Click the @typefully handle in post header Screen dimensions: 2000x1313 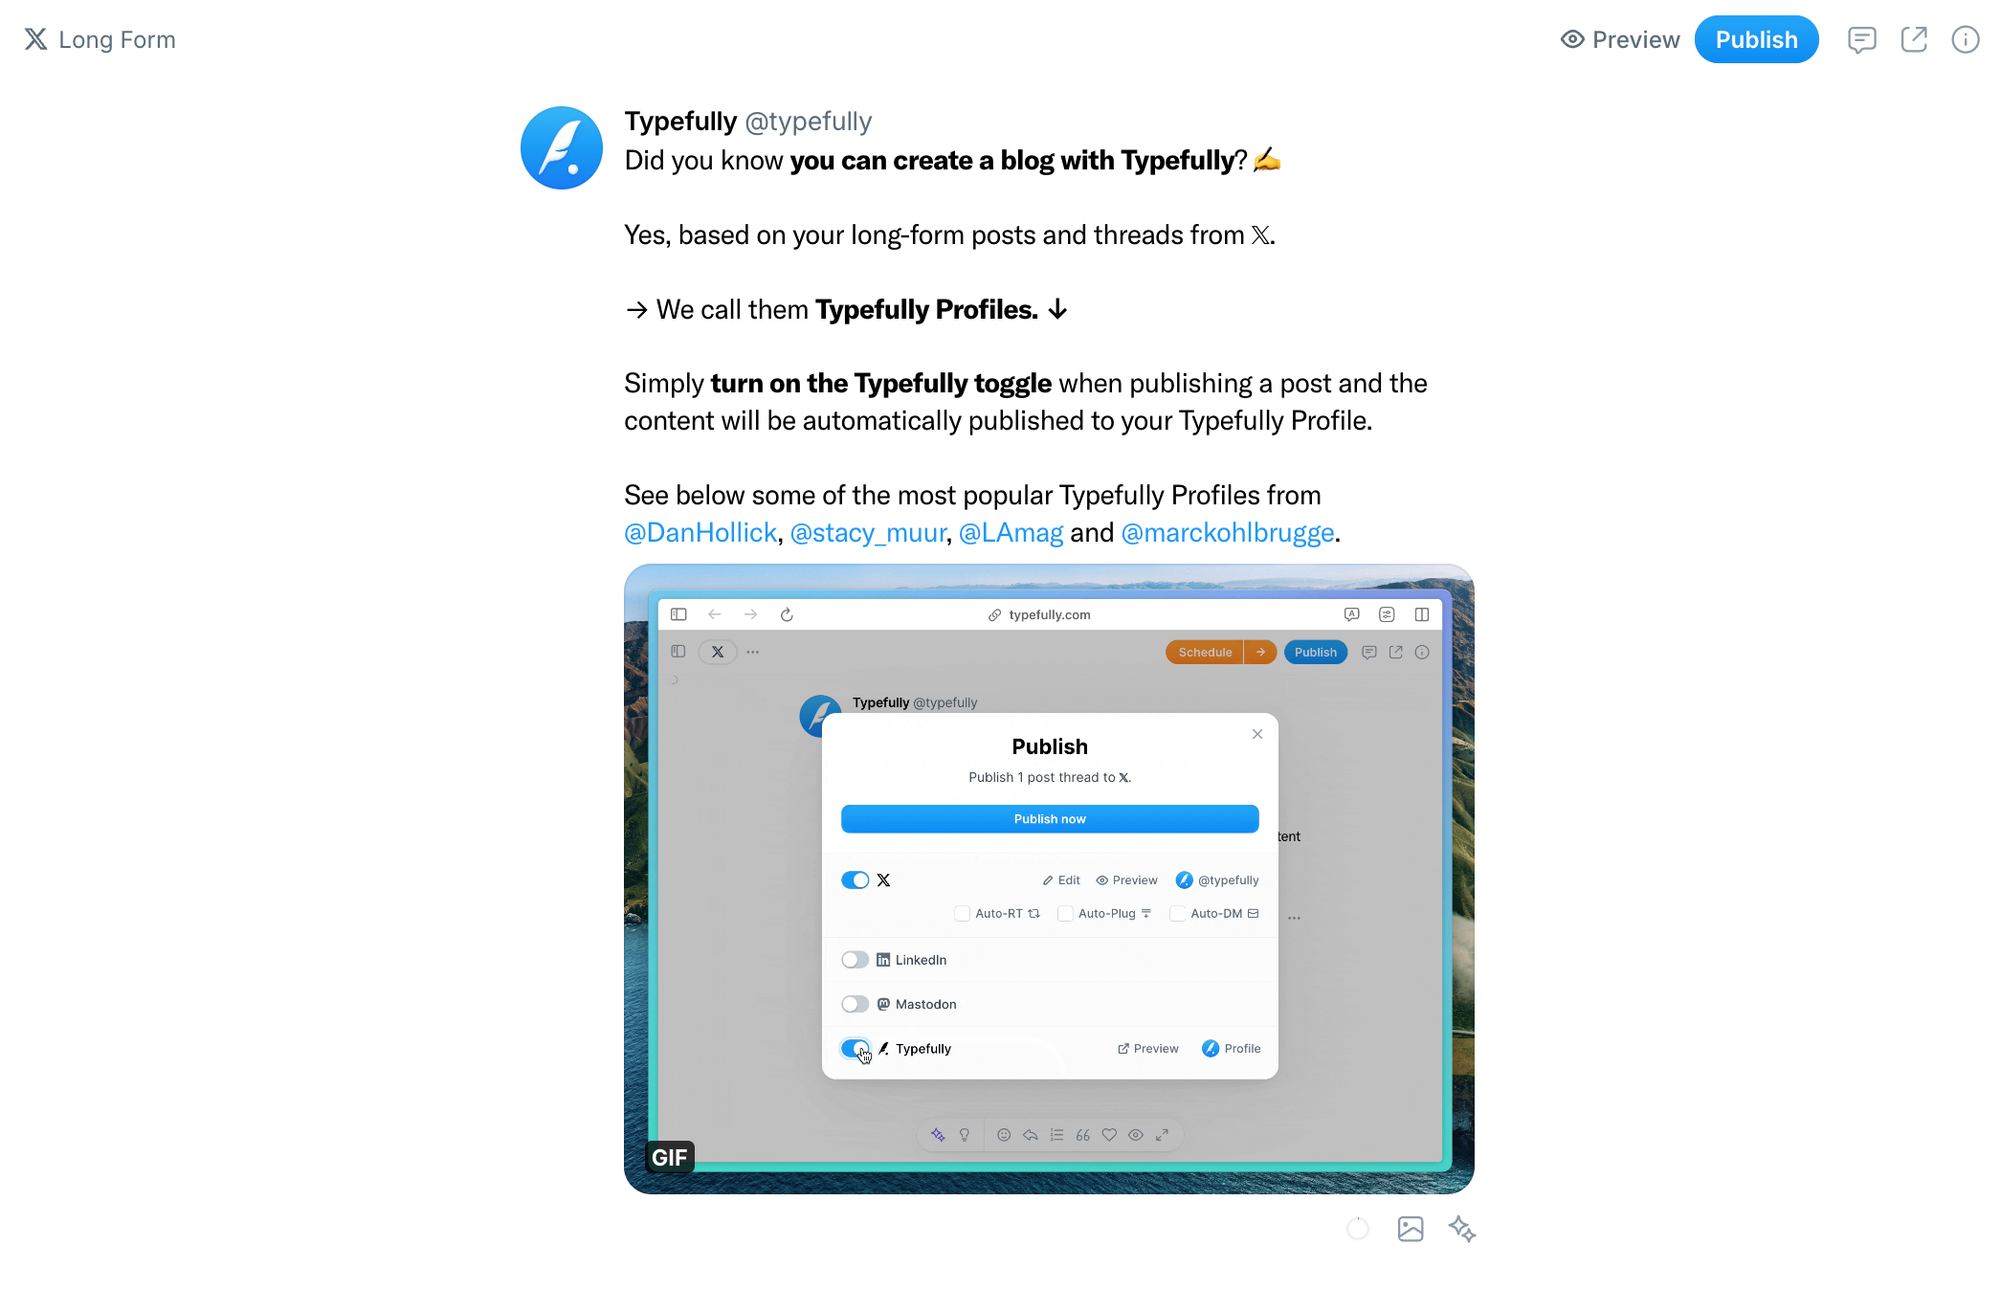click(x=808, y=121)
